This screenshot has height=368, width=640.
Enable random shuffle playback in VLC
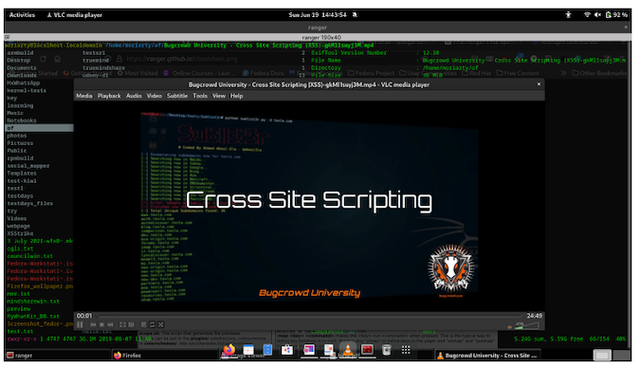[161, 325]
